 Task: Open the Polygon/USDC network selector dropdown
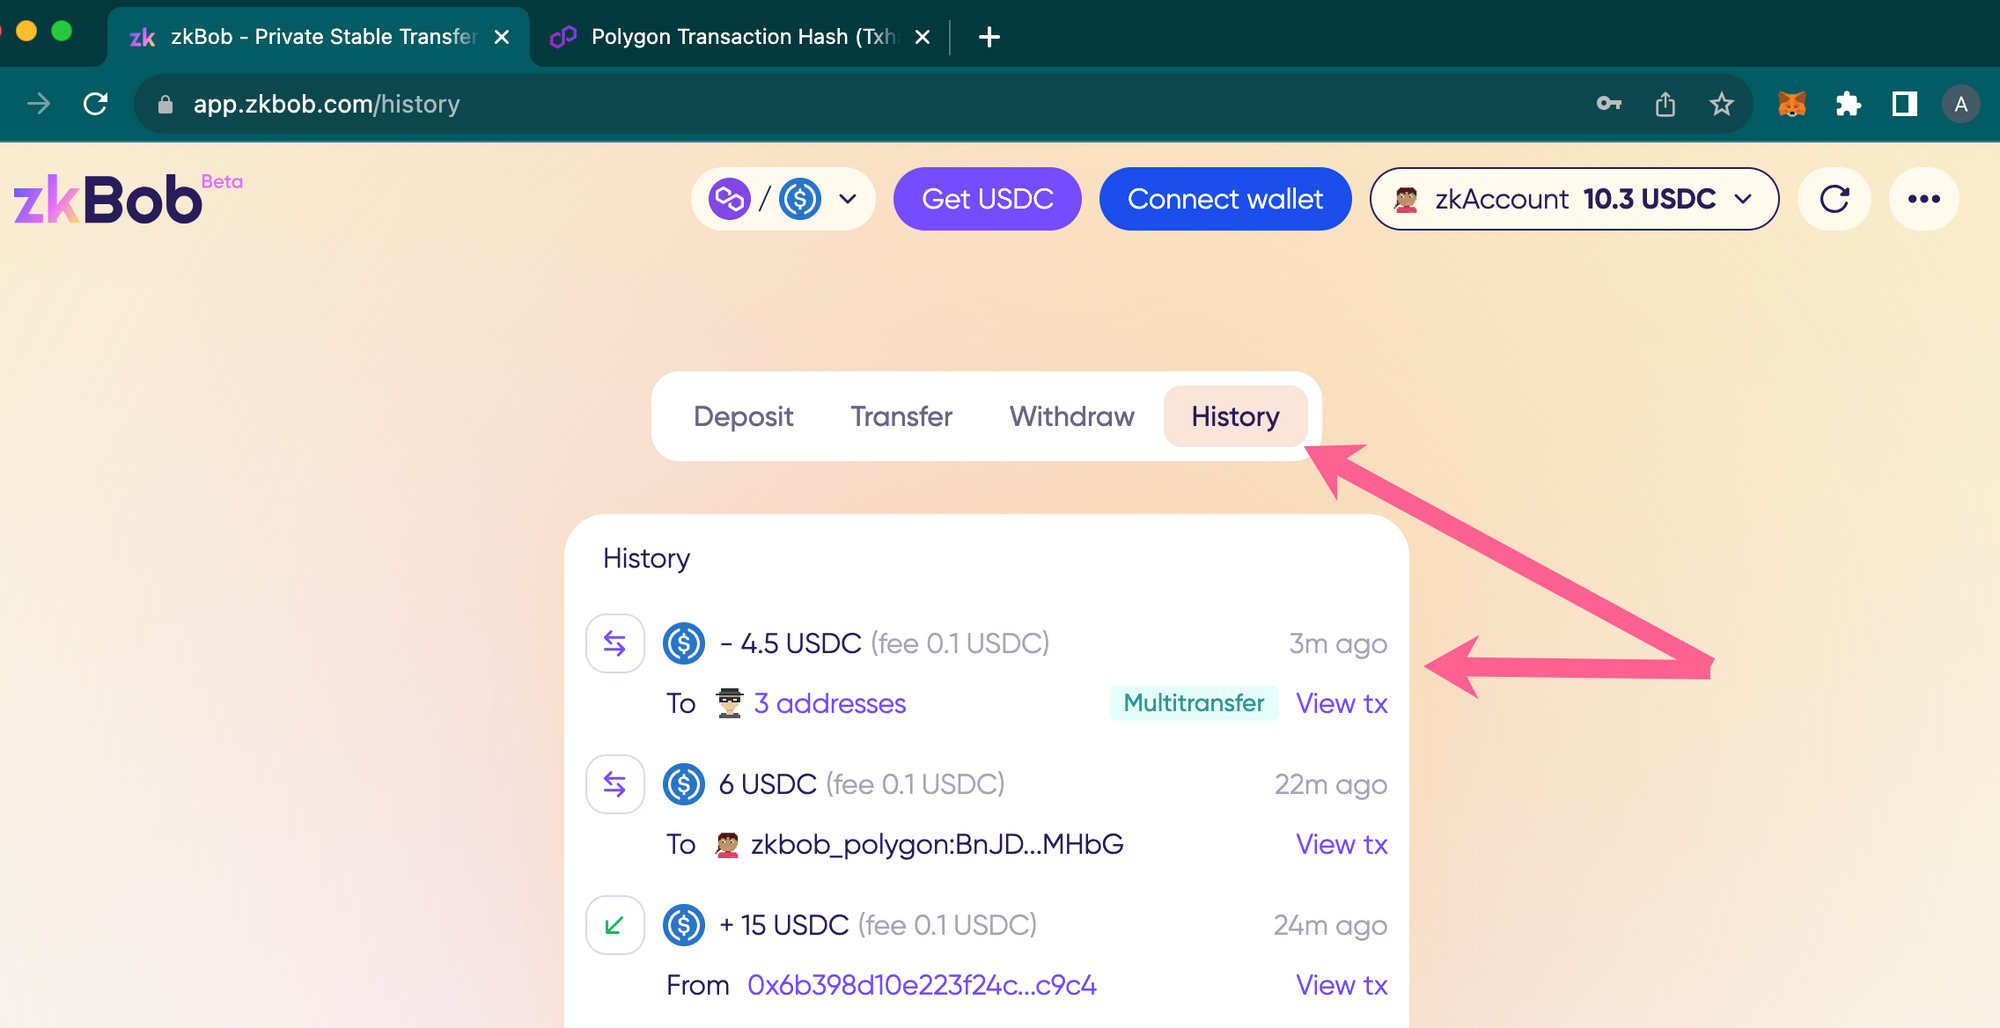tap(783, 199)
